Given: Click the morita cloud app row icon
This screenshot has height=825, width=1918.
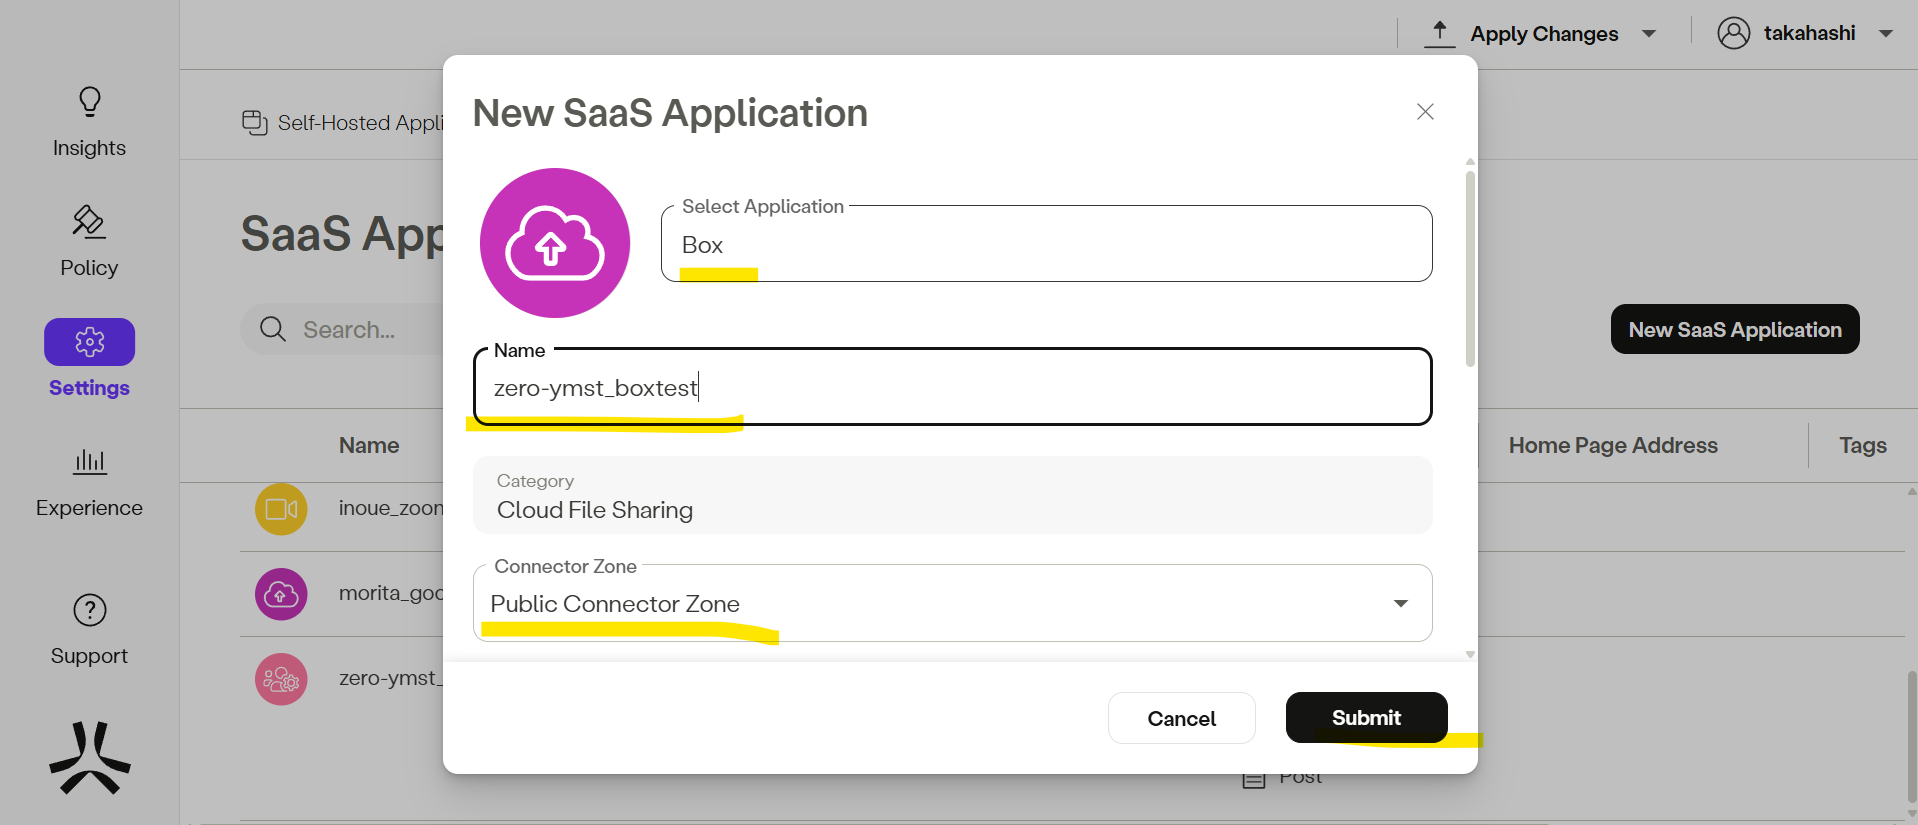Looking at the screenshot, I should (281, 594).
